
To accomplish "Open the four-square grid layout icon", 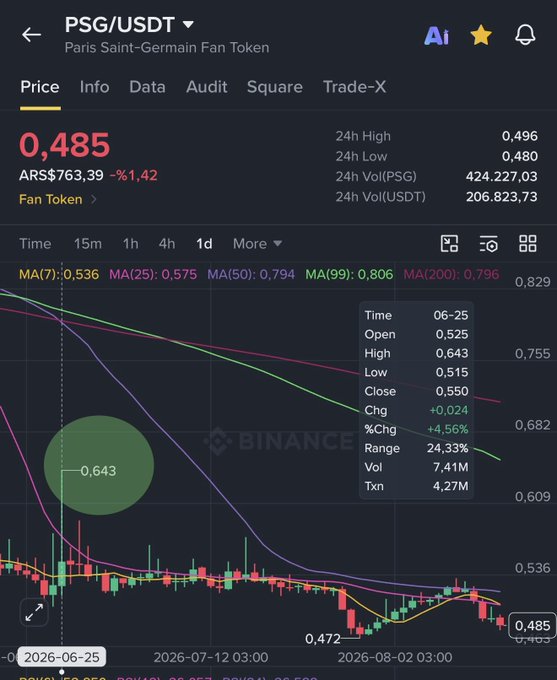I will [528, 244].
